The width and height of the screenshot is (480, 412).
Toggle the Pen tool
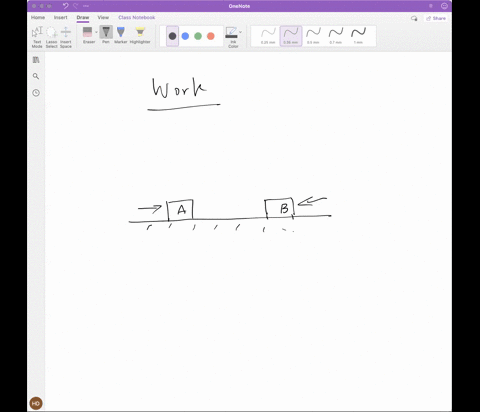[x=106, y=35]
